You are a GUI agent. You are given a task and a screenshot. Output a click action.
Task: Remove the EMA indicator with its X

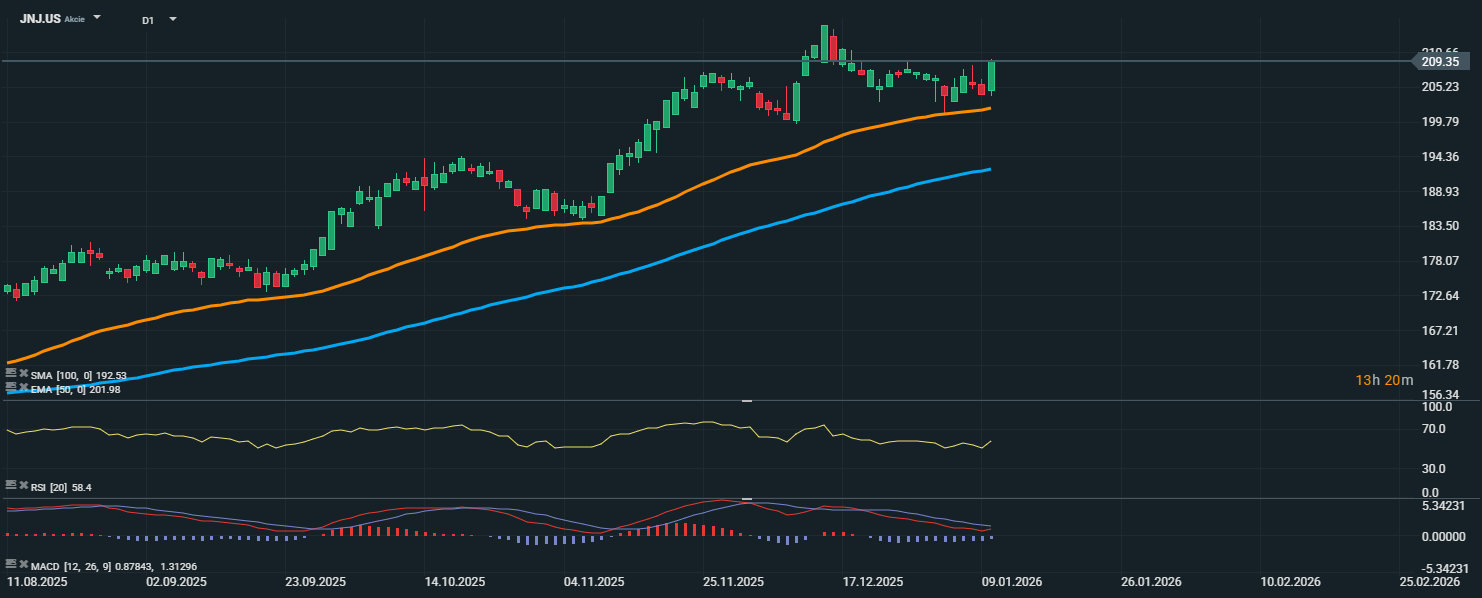pos(23,386)
